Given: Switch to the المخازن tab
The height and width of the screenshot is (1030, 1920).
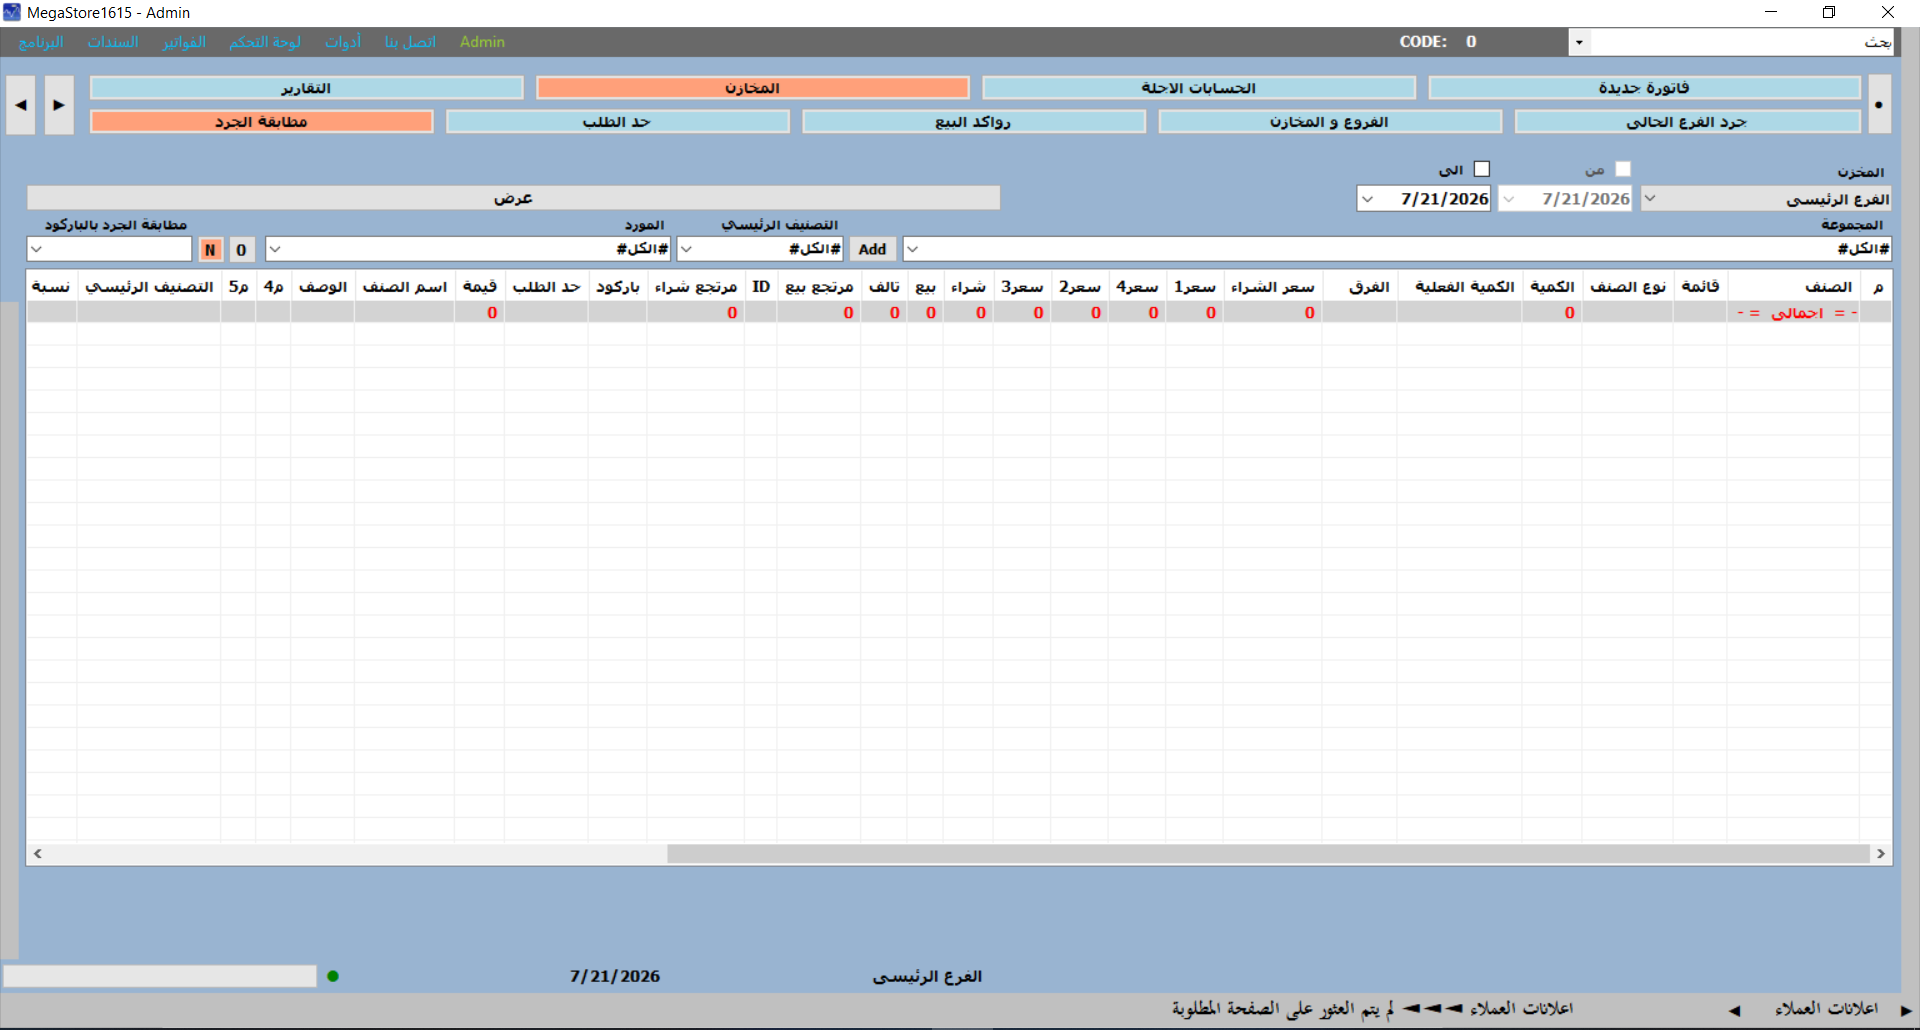Looking at the screenshot, I should point(752,88).
